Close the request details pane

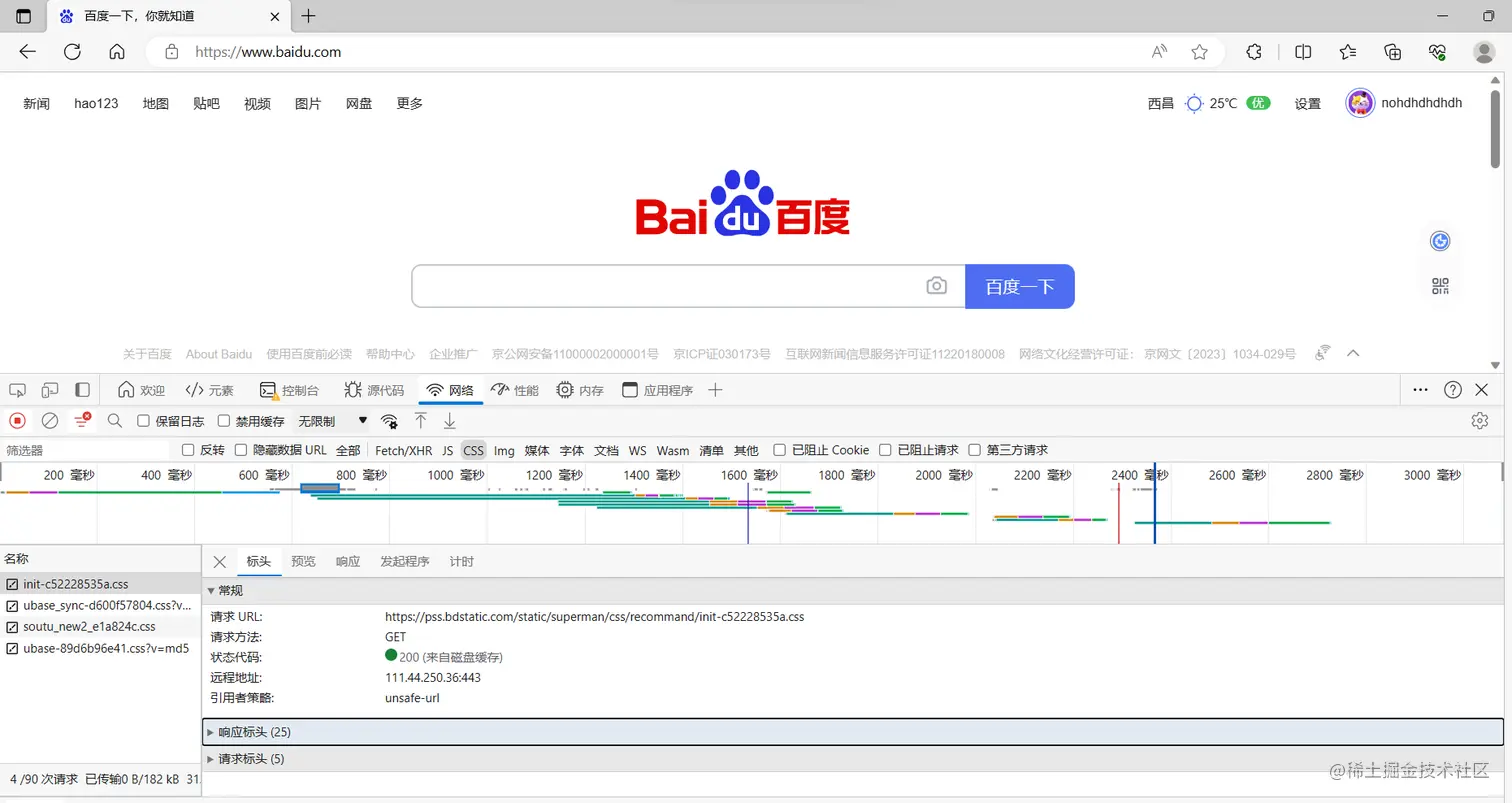(220, 561)
